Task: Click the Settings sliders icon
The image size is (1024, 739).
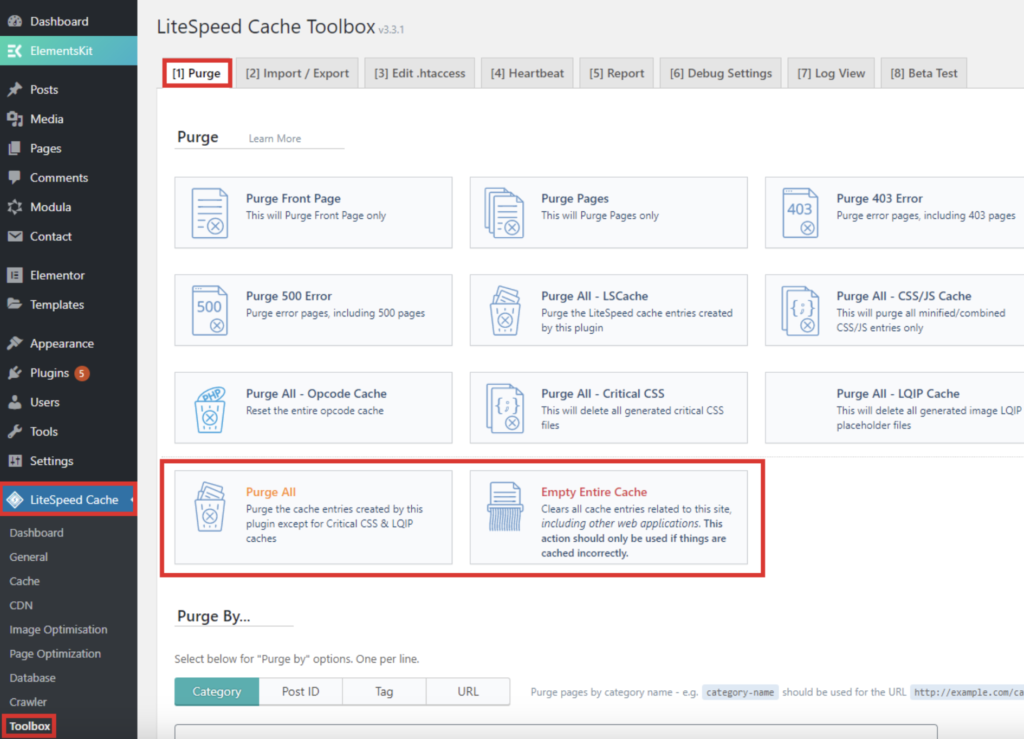Action: [14, 461]
